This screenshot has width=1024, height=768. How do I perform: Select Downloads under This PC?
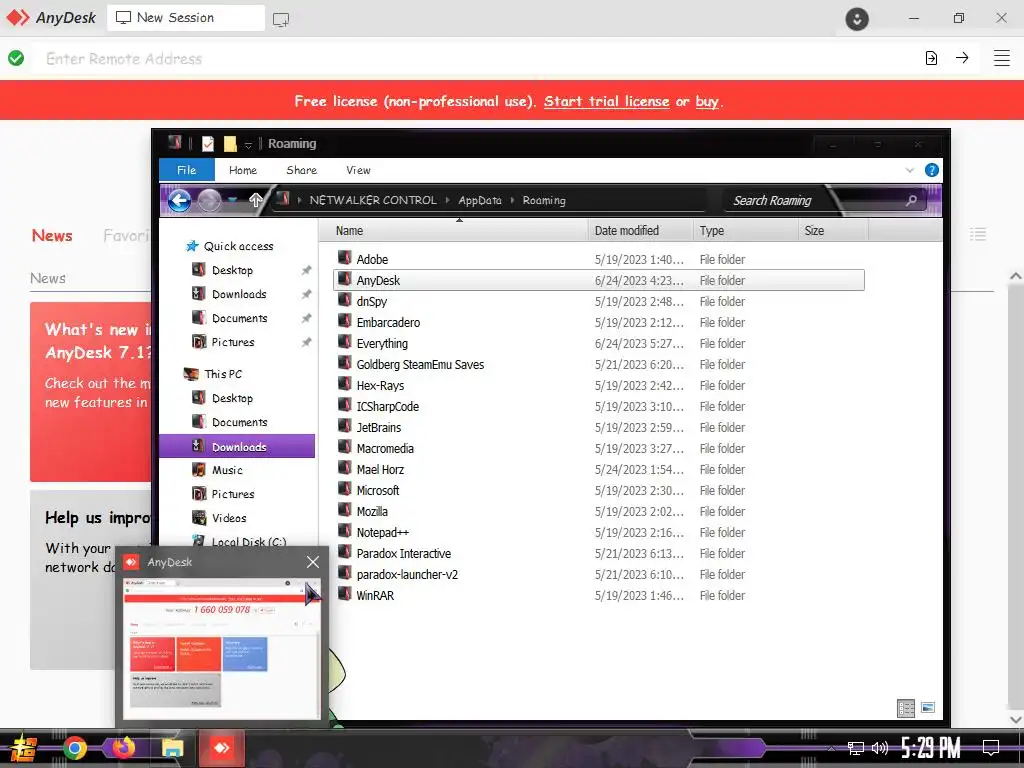coord(238,447)
